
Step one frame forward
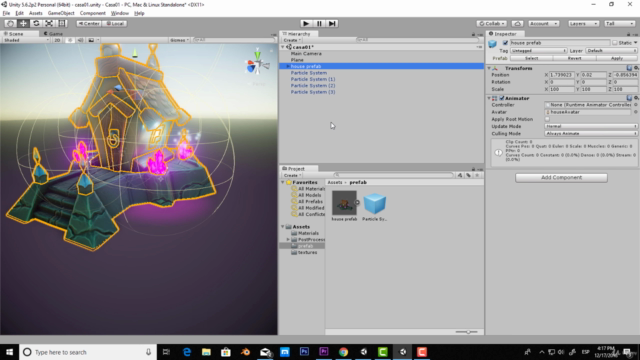[x=332, y=24]
